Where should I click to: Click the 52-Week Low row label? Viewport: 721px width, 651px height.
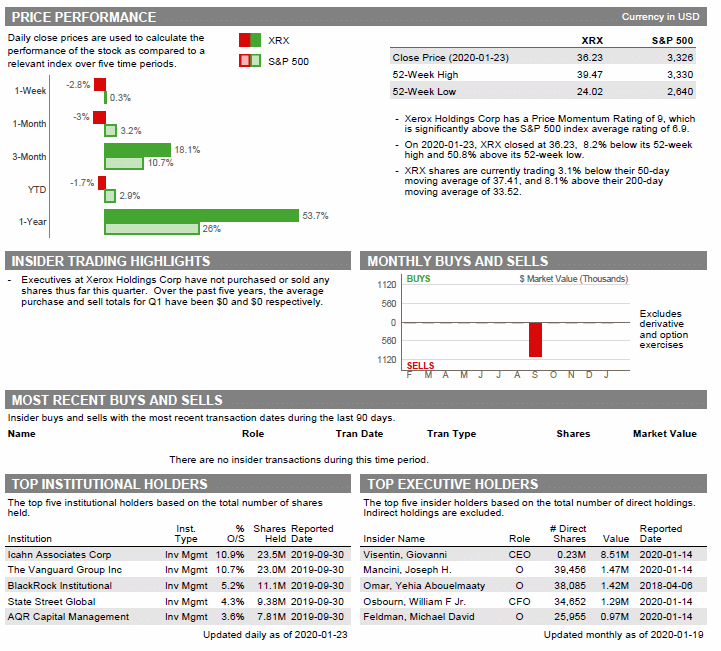424,91
